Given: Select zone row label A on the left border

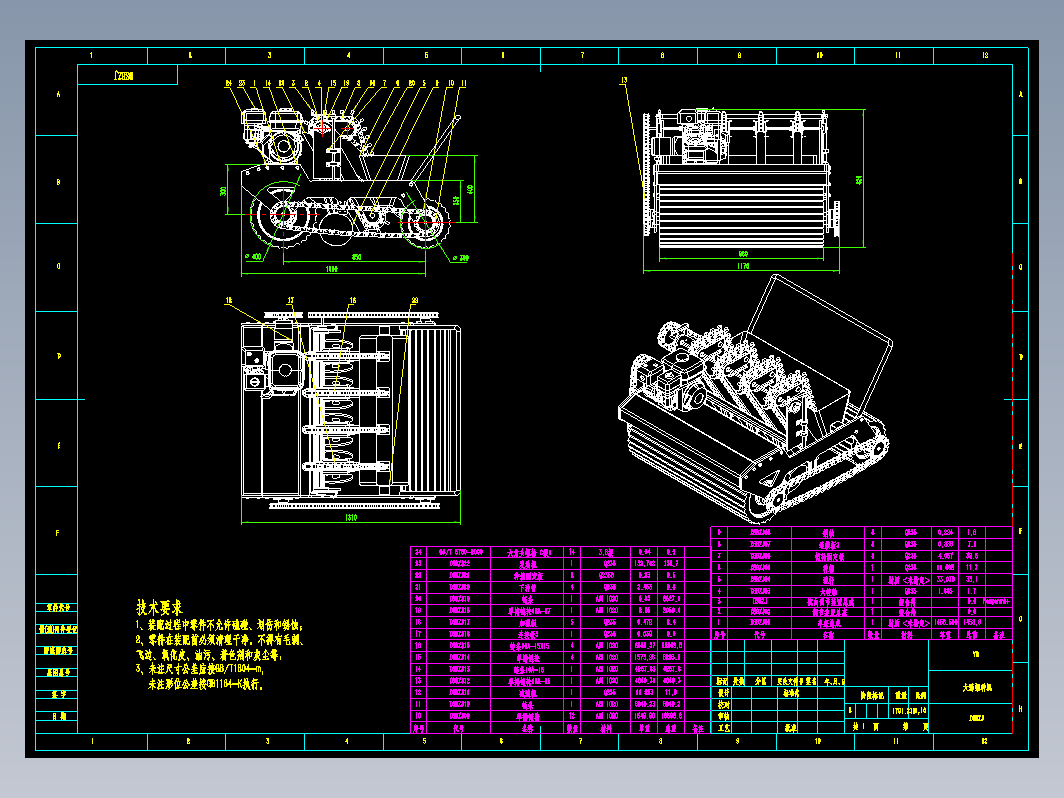Looking at the screenshot, I should [58, 94].
